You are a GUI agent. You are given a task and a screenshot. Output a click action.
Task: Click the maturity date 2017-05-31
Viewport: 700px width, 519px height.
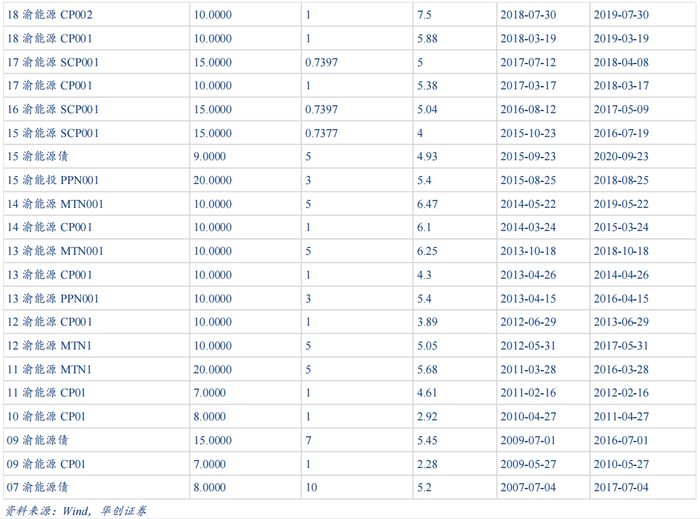click(x=621, y=345)
